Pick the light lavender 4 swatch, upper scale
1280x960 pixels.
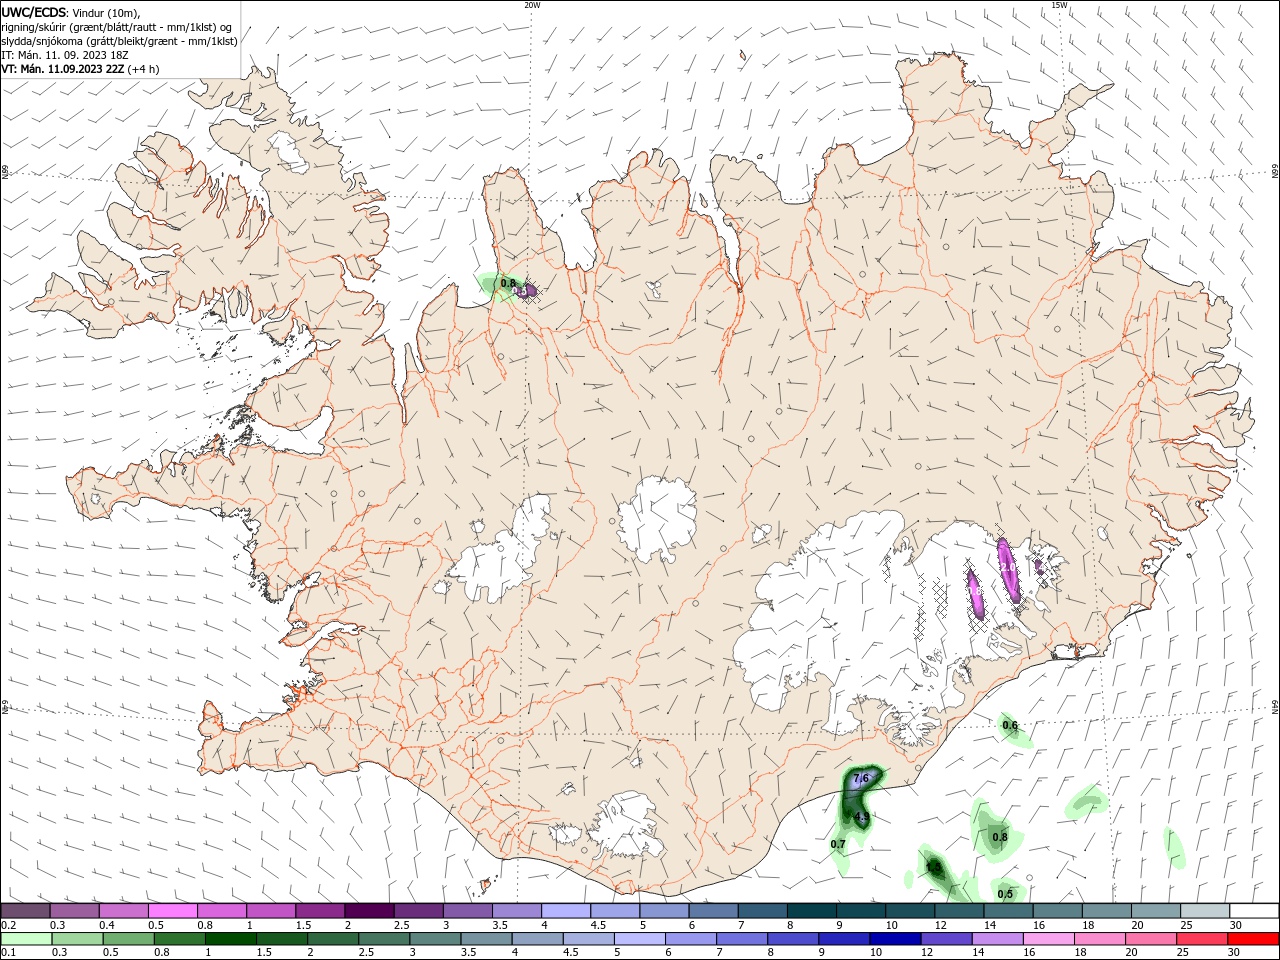pos(564,910)
